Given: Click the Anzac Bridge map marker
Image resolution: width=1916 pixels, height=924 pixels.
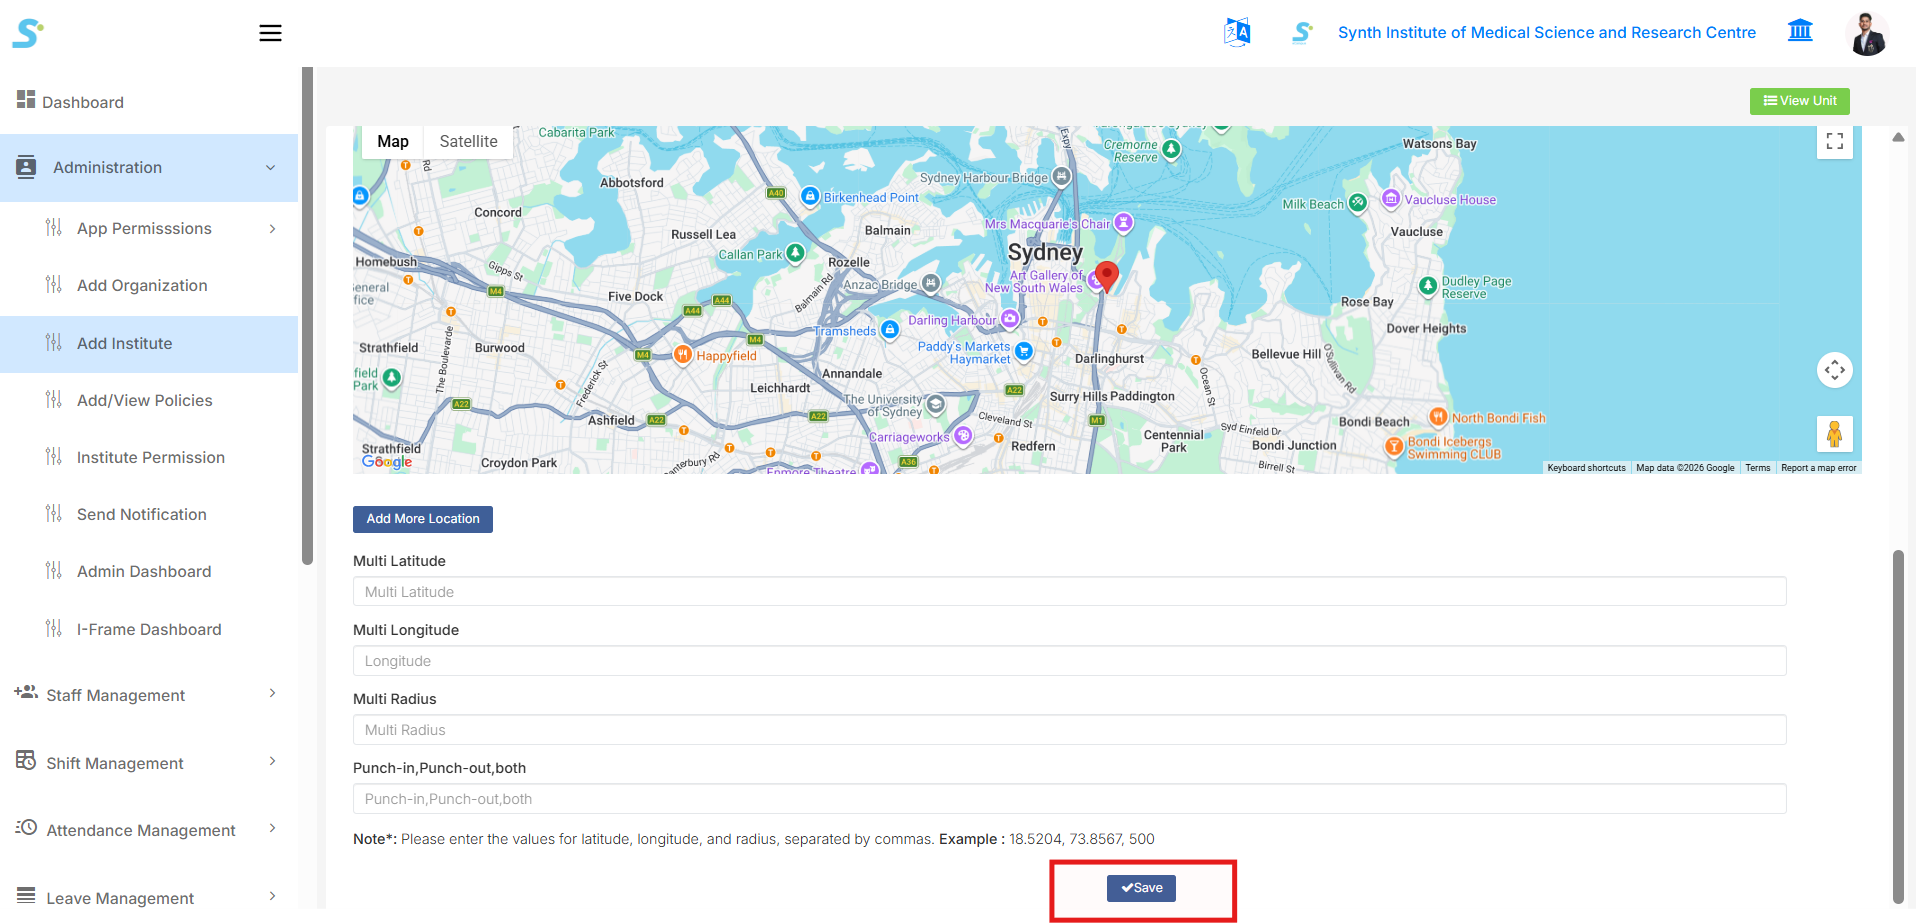Looking at the screenshot, I should pyautogui.click(x=931, y=284).
